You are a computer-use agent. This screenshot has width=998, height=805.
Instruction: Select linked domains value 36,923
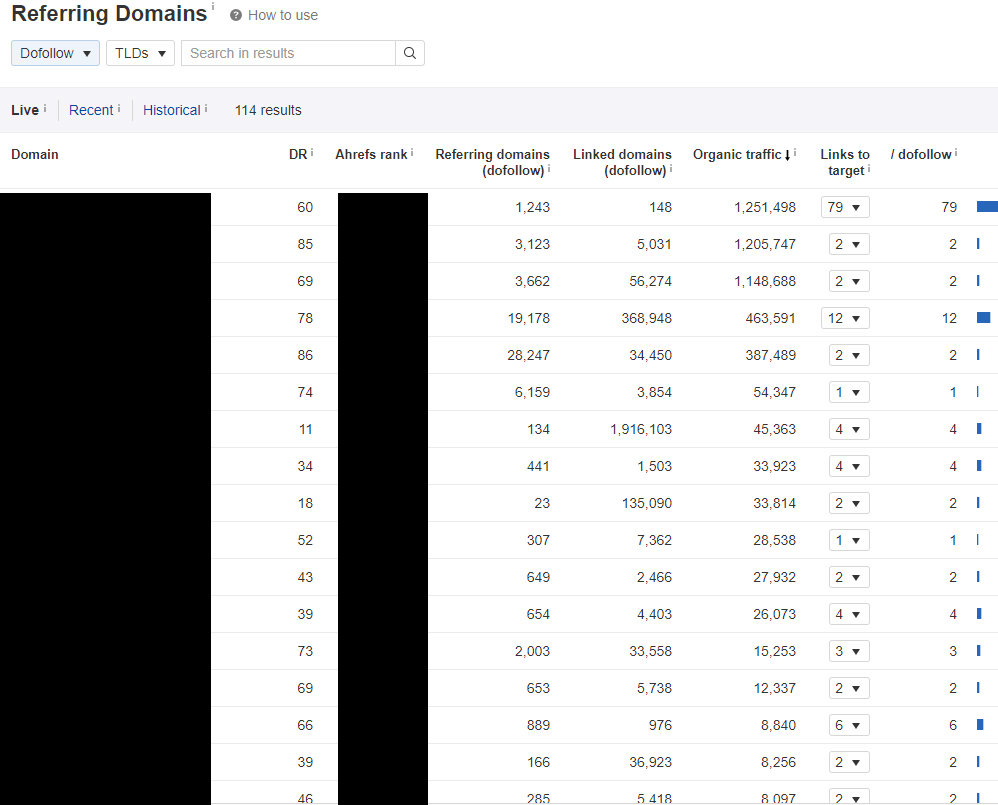click(650, 762)
